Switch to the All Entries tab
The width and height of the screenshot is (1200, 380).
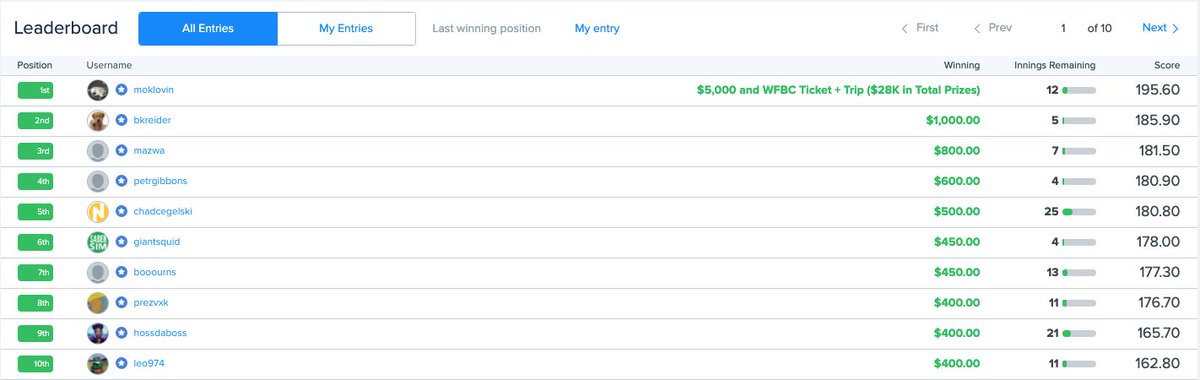pyautogui.click(x=207, y=29)
